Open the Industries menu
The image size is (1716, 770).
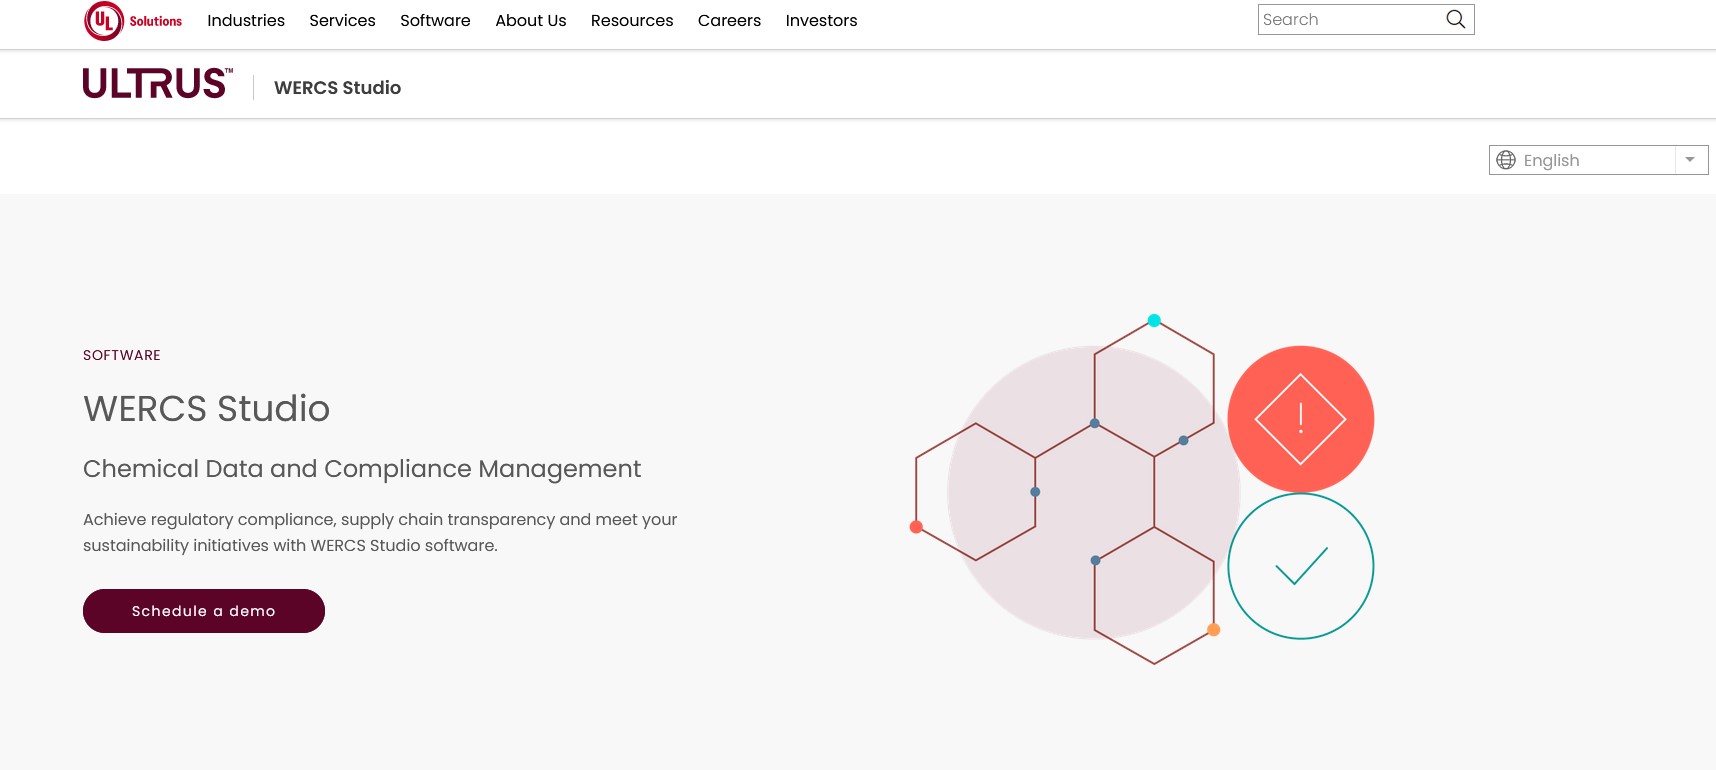(246, 21)
